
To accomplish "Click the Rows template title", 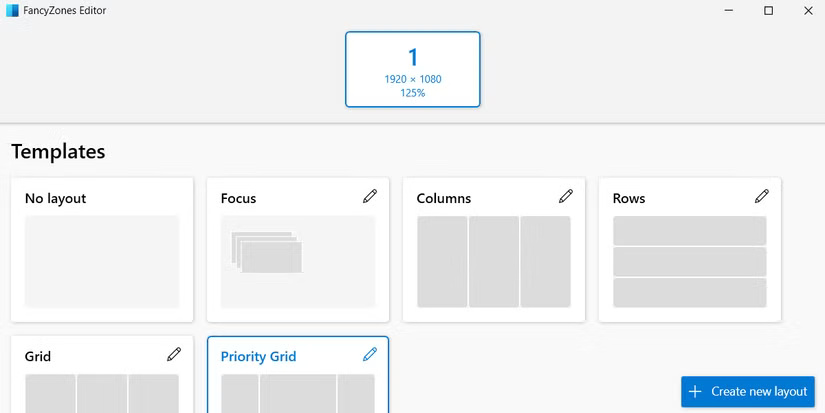I will [629, 198].
